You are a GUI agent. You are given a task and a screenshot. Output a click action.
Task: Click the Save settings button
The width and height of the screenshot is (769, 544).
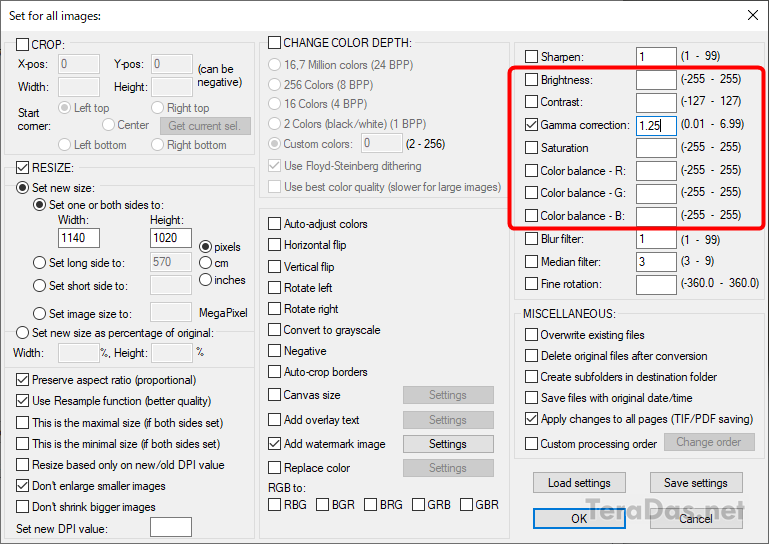coord(696,483)
